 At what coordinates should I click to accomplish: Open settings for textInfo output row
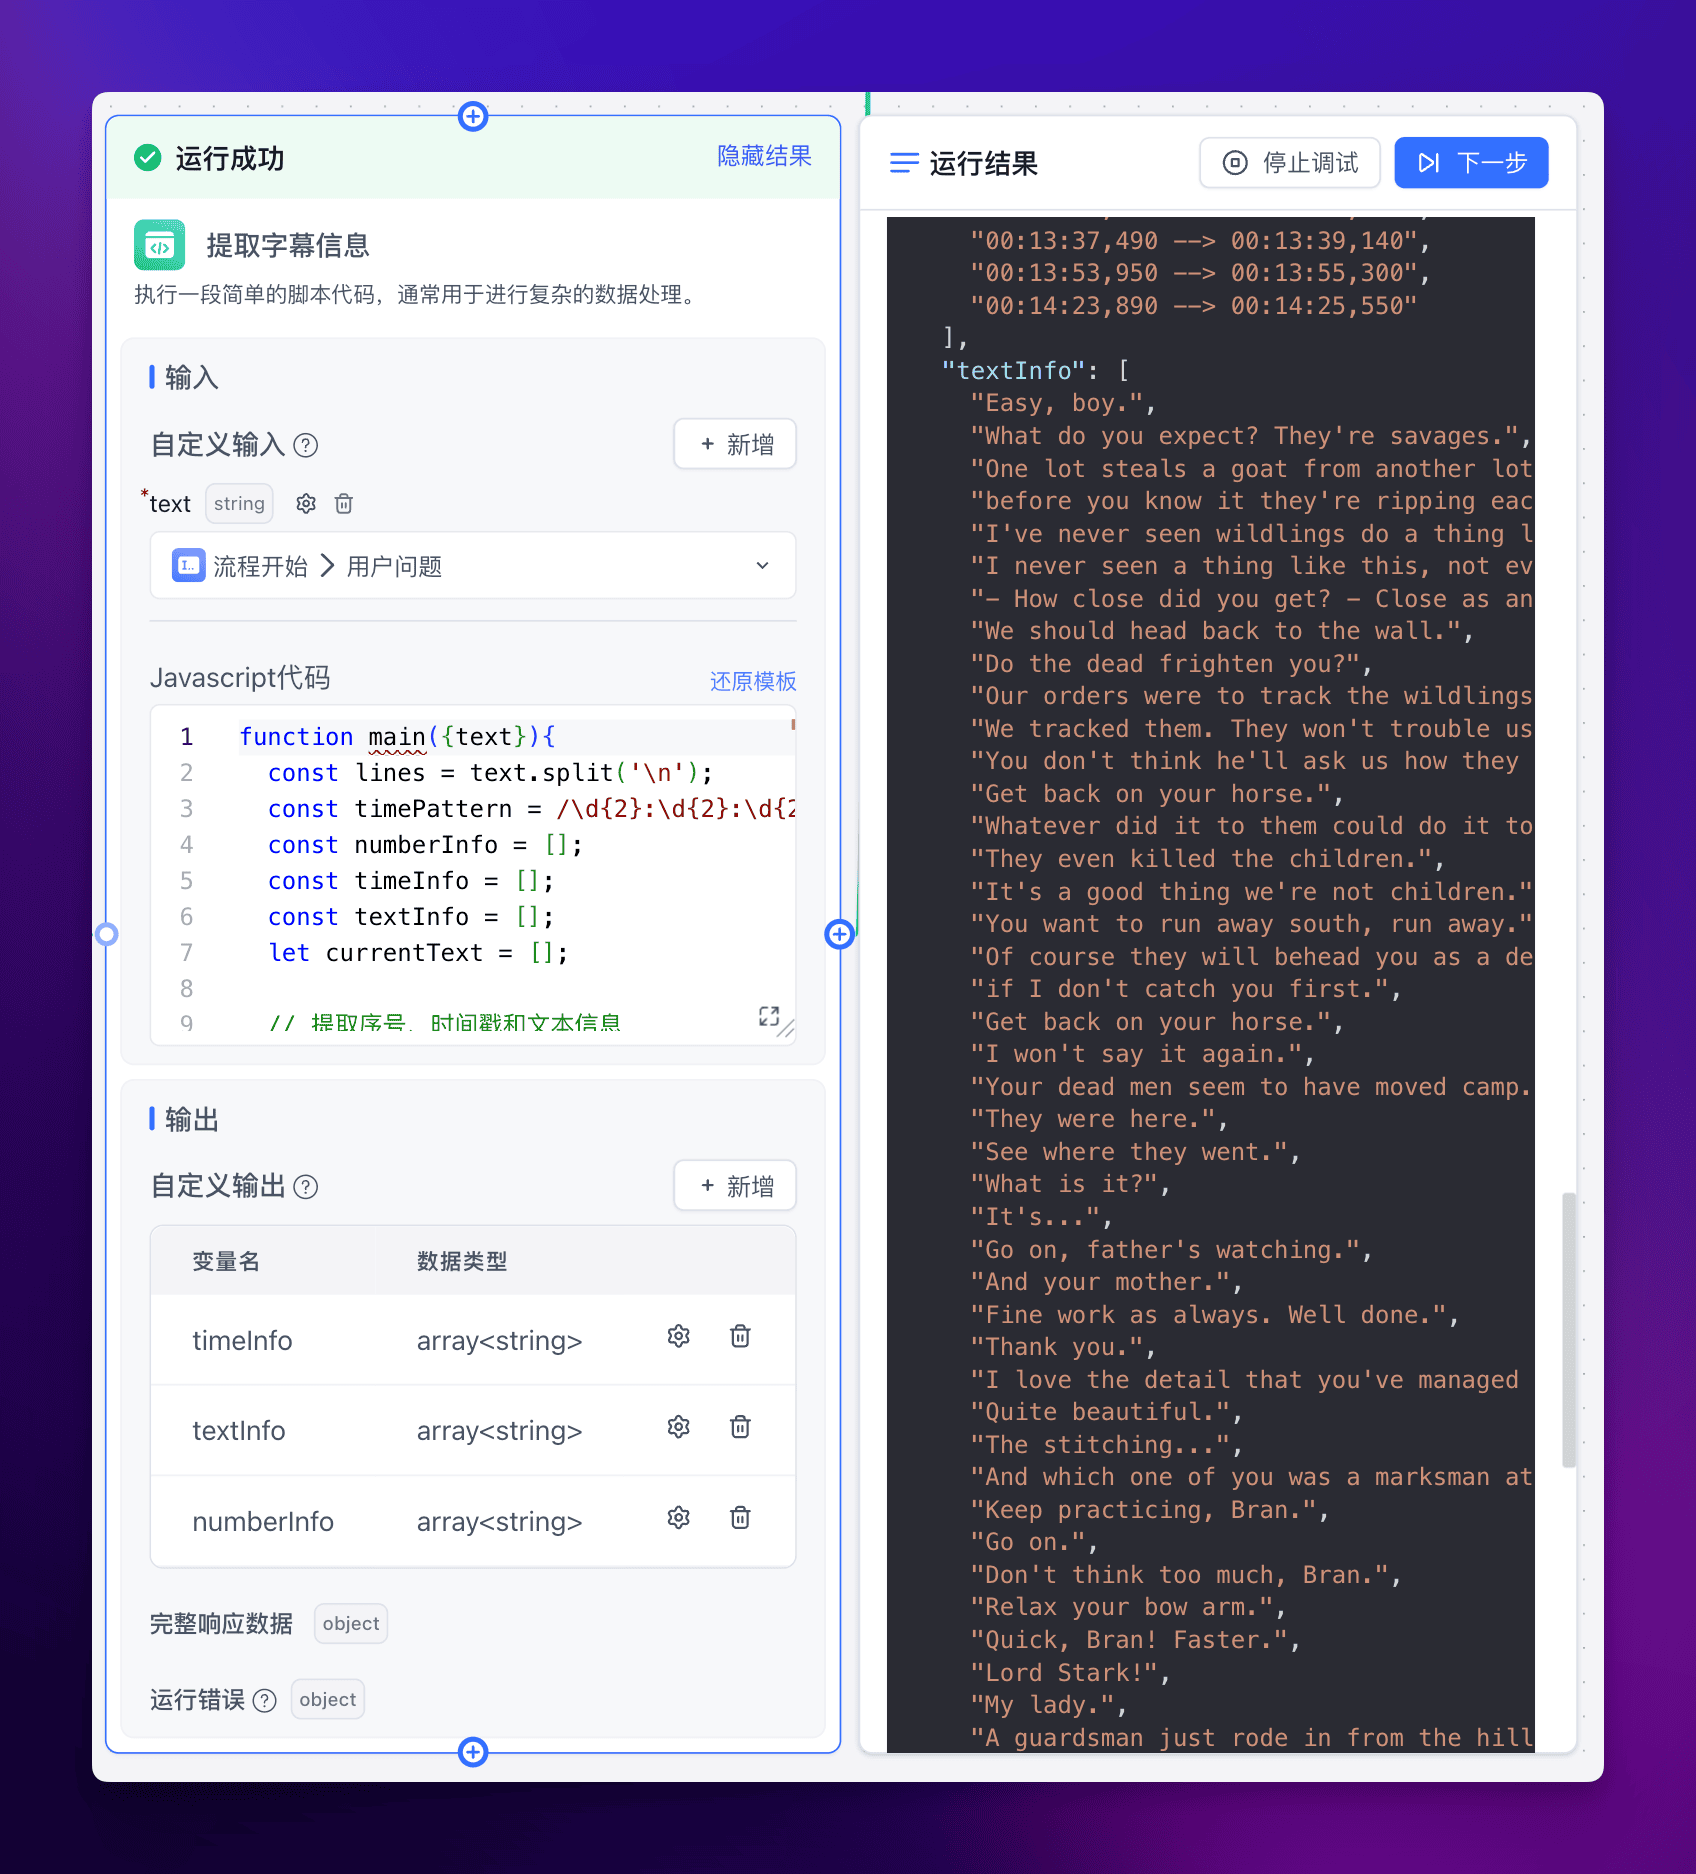point(679,1427)
